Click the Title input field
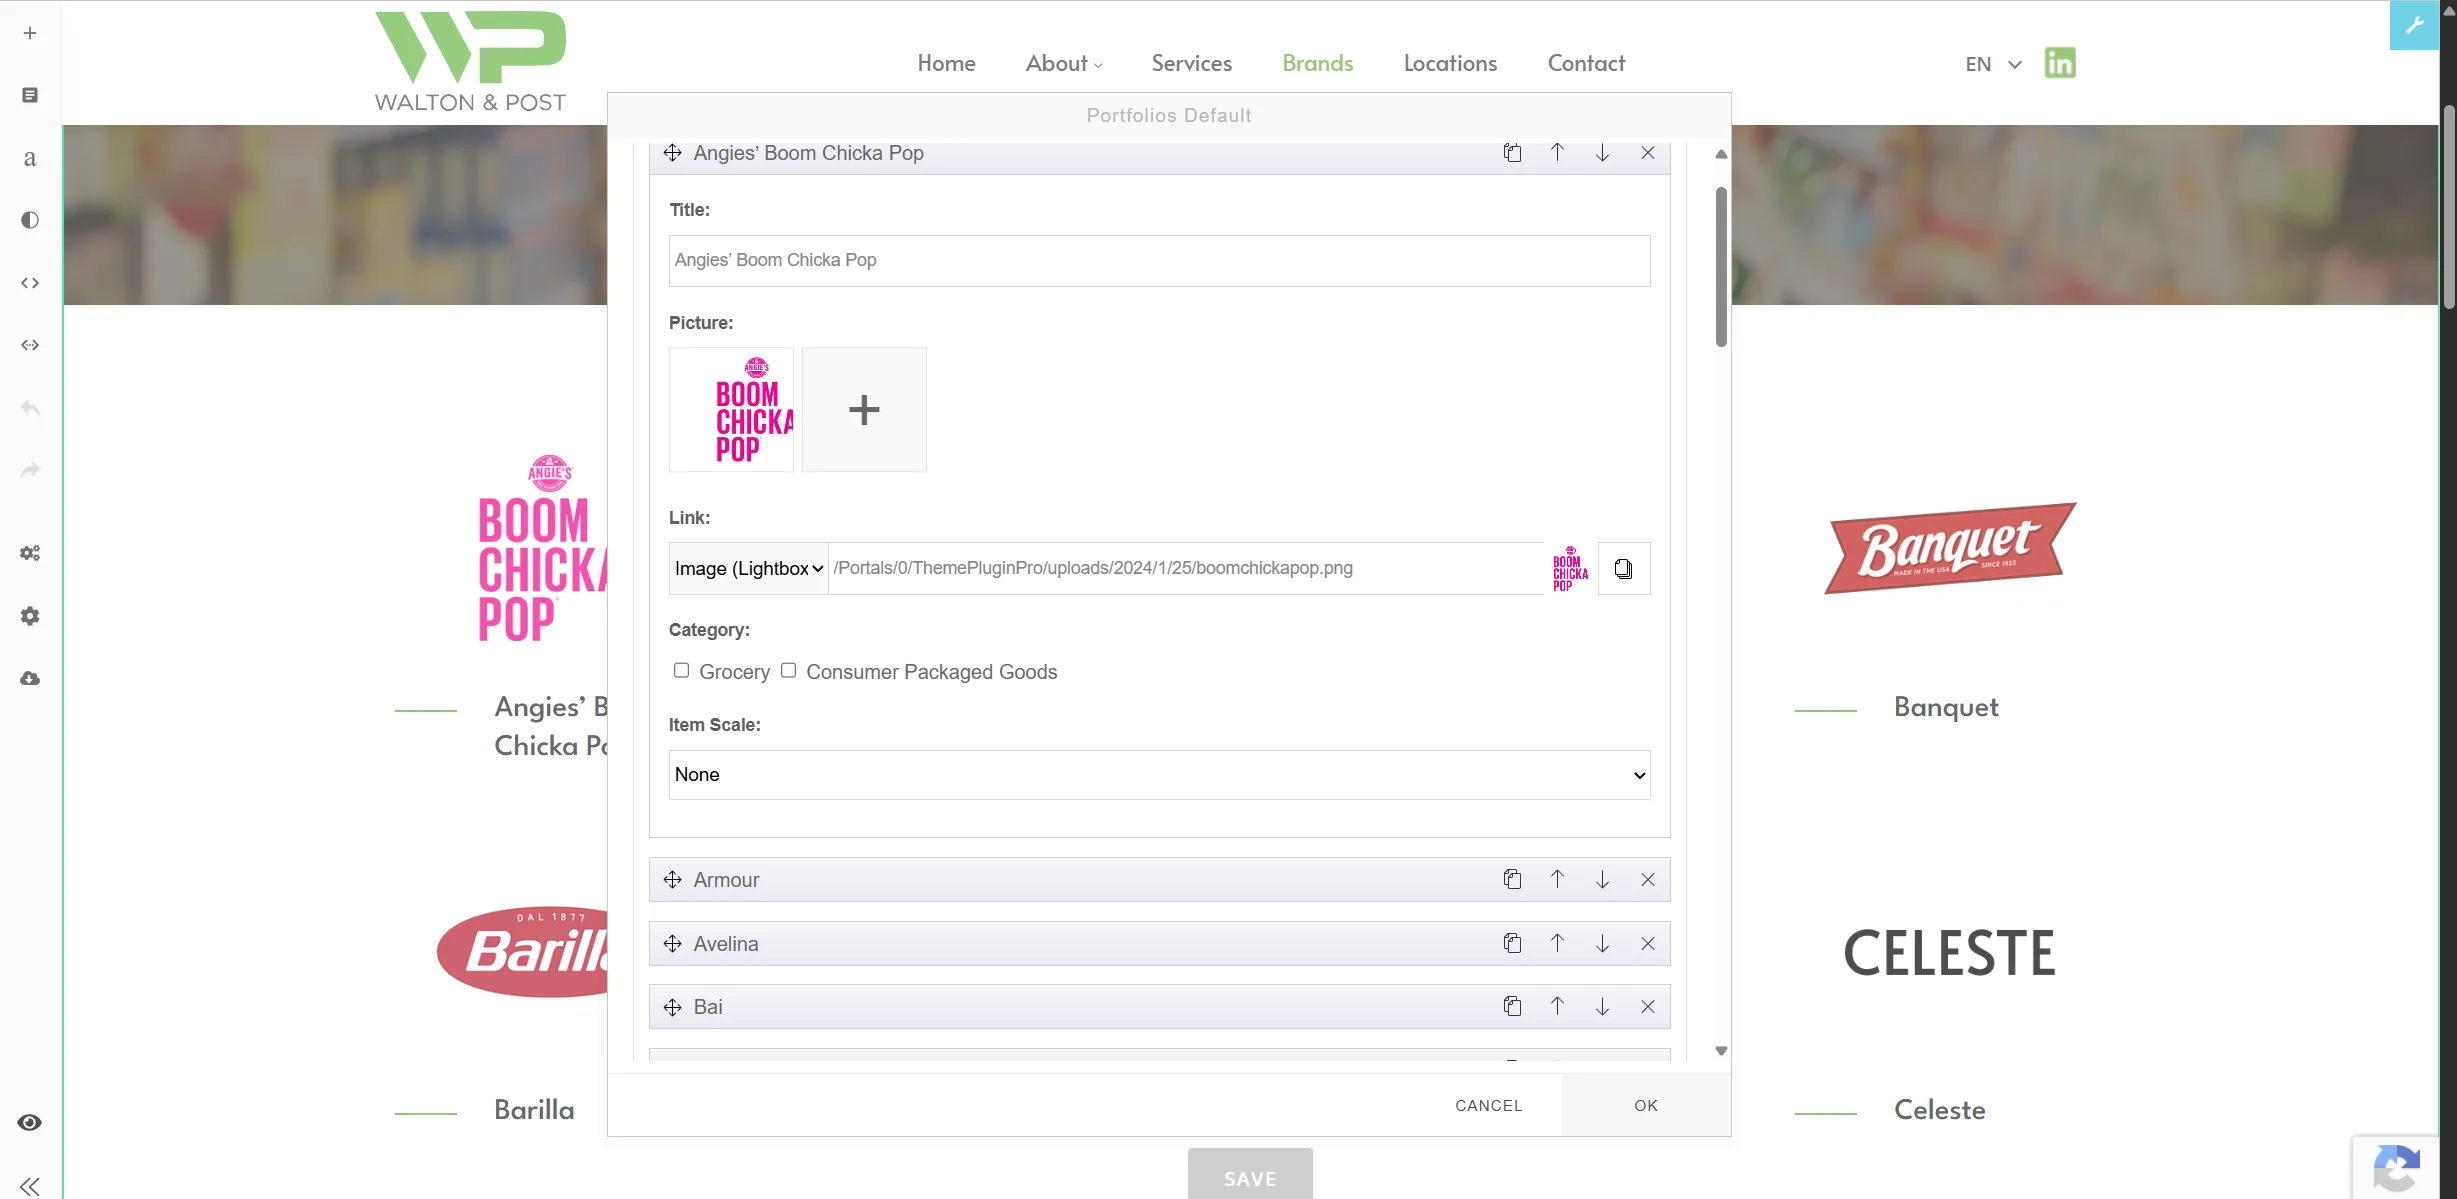The width and height of the screenshot is (2457, 1199). [1160, 261]
